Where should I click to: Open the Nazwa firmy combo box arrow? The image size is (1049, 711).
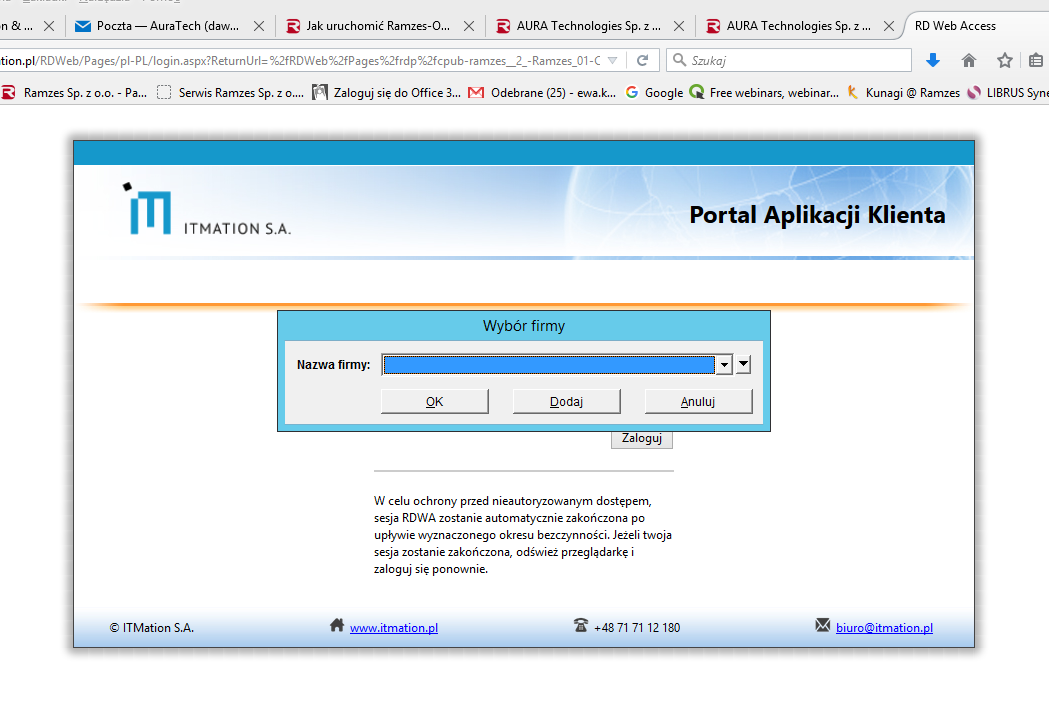point(724,365)
